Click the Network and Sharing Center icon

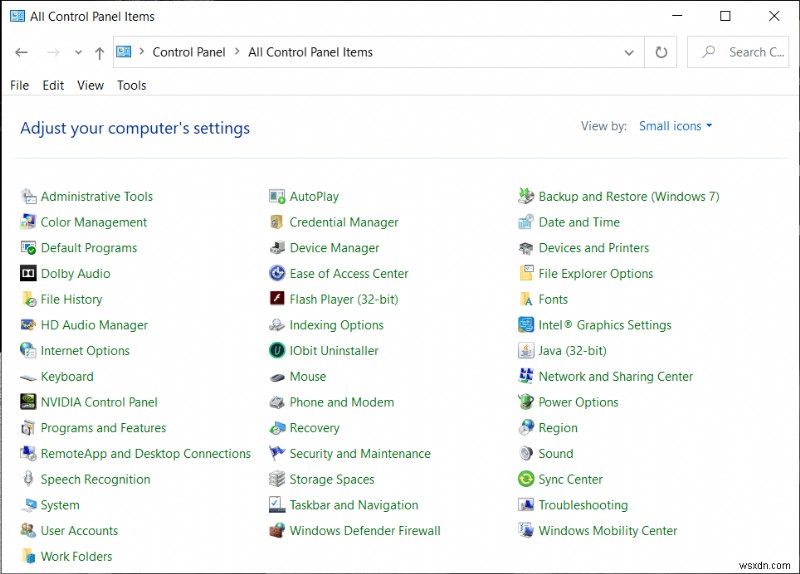coord(526,377)
